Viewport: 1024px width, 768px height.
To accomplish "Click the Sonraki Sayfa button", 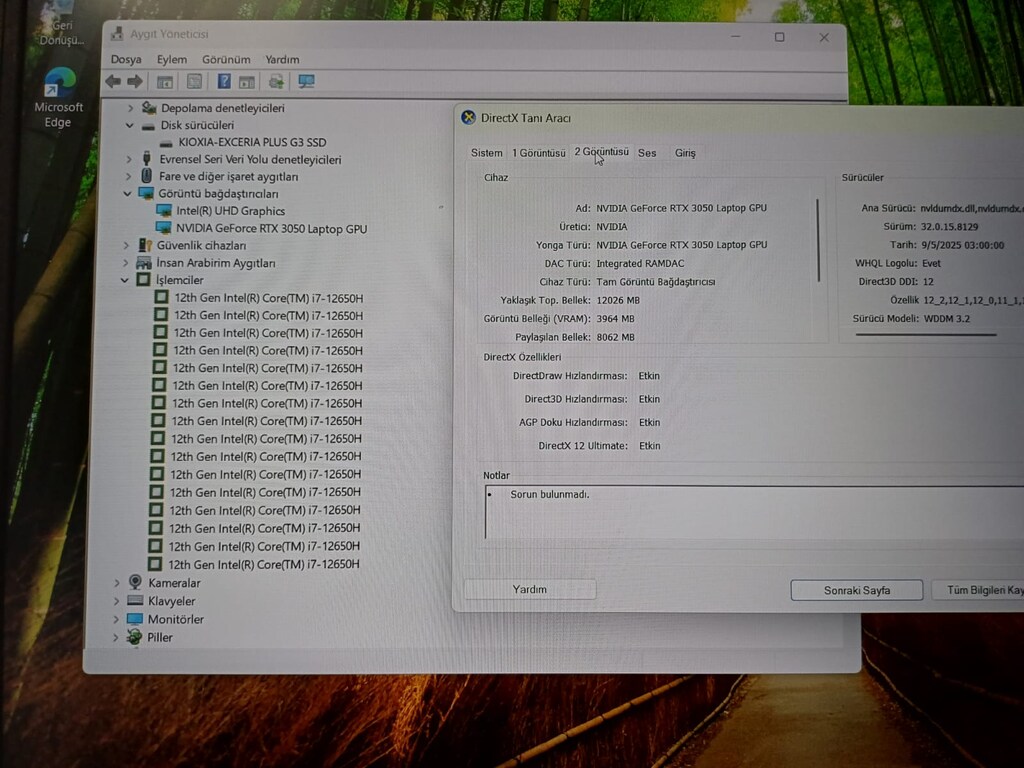I will pos(857,590).
